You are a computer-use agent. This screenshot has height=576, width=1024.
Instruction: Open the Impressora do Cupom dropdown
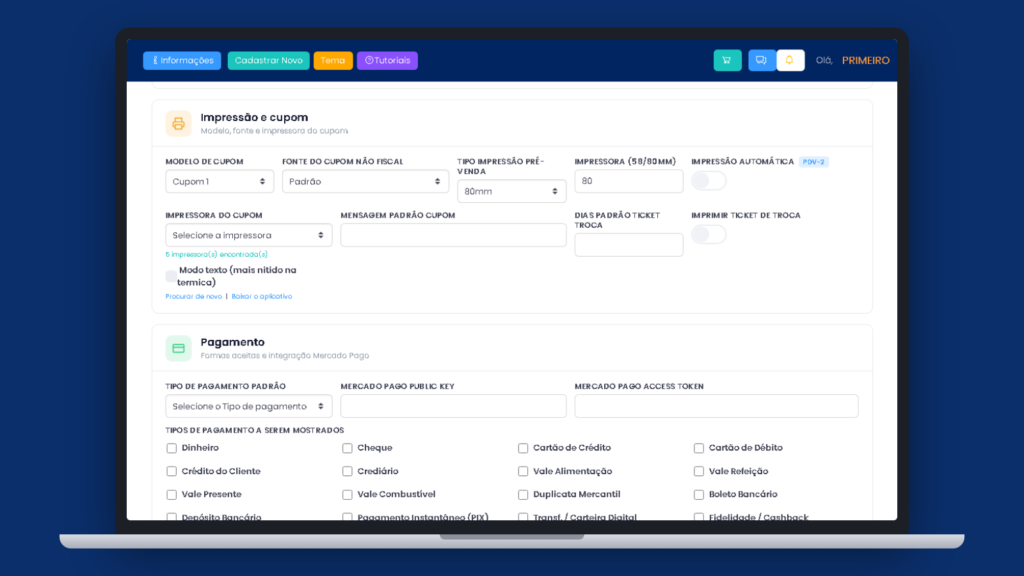(249, 235)
